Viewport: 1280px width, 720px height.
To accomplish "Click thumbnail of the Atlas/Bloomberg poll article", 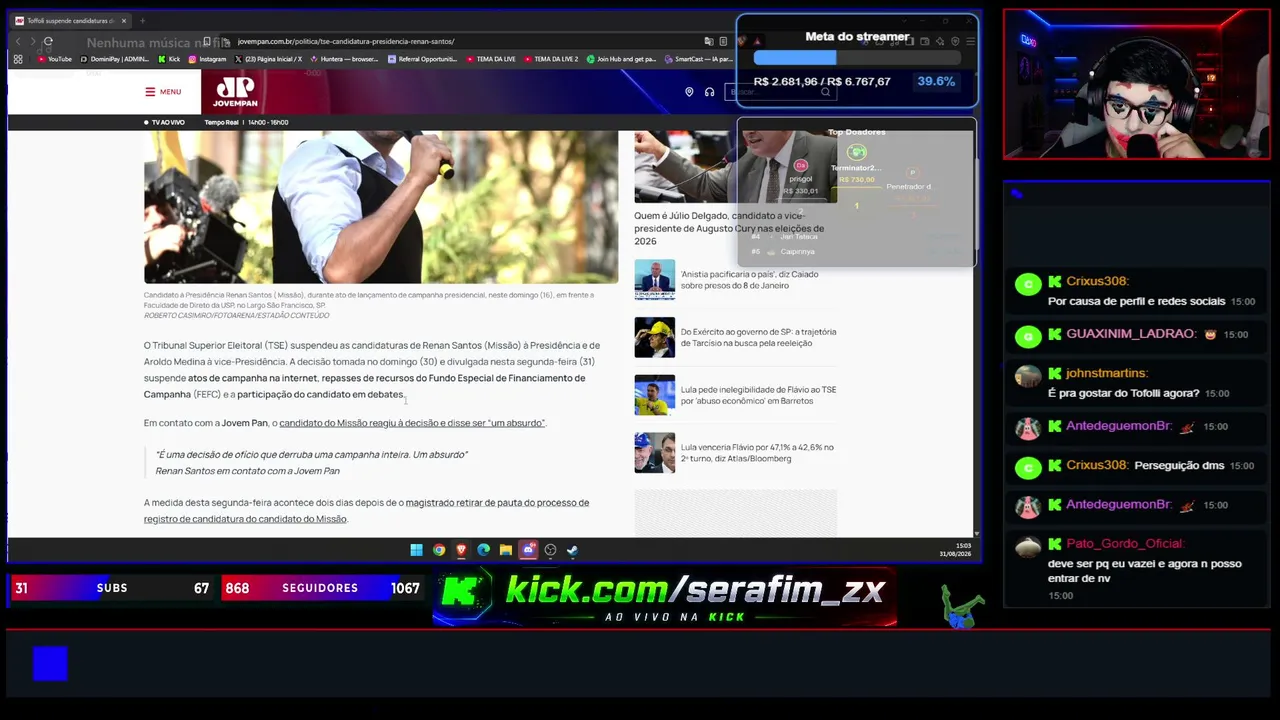I will [654, 453].
